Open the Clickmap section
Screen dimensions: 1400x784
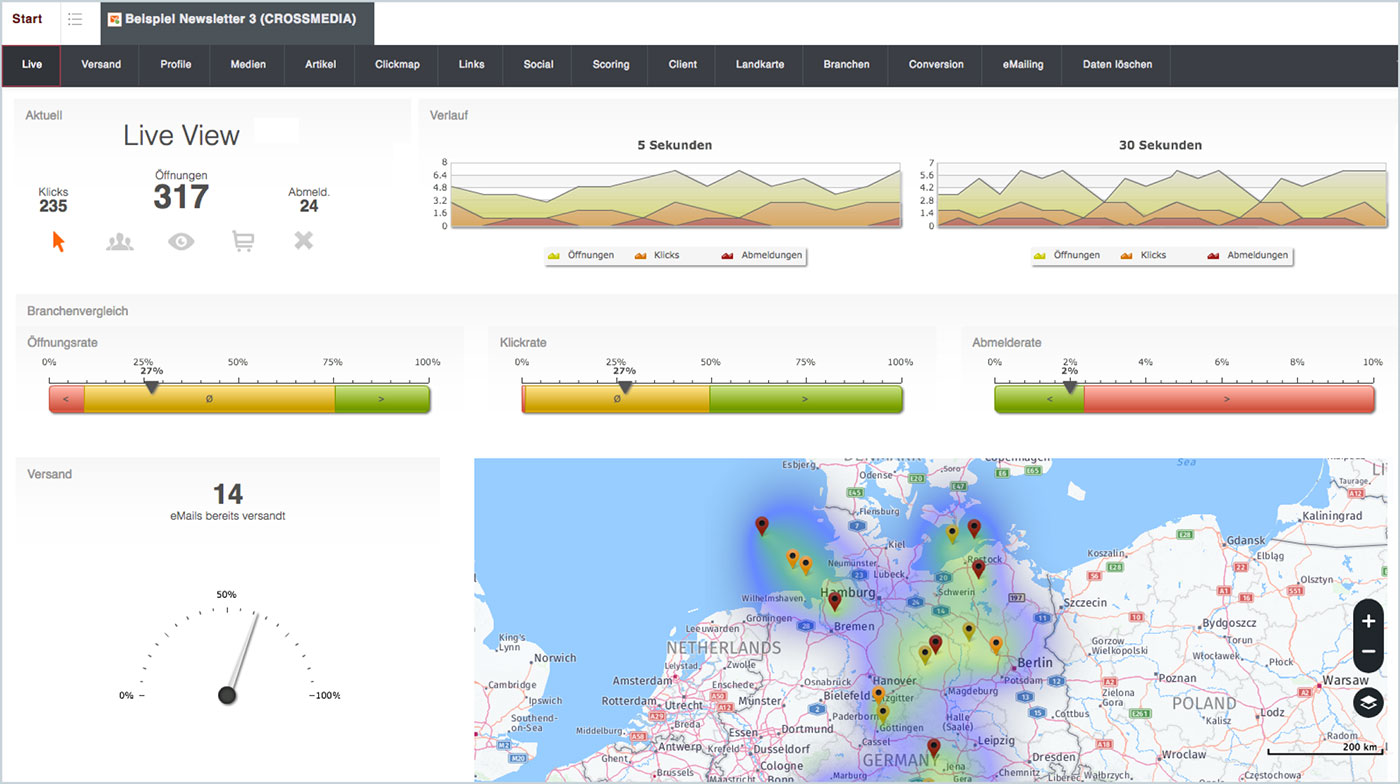pyautogui.click(x=397, y=65)
